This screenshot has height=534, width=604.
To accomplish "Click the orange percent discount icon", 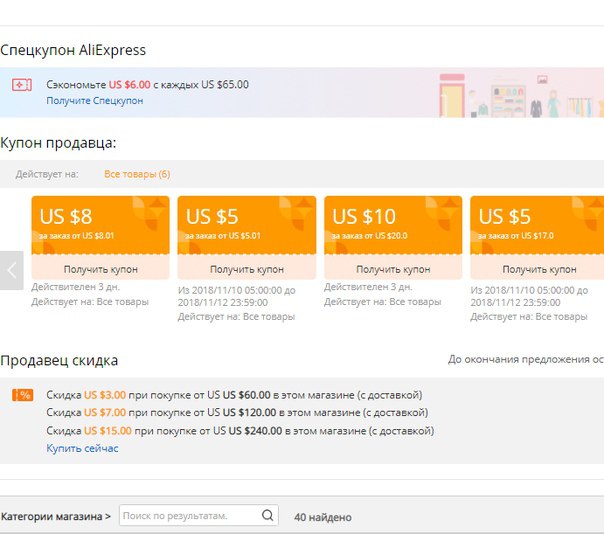I will [22, 395].
